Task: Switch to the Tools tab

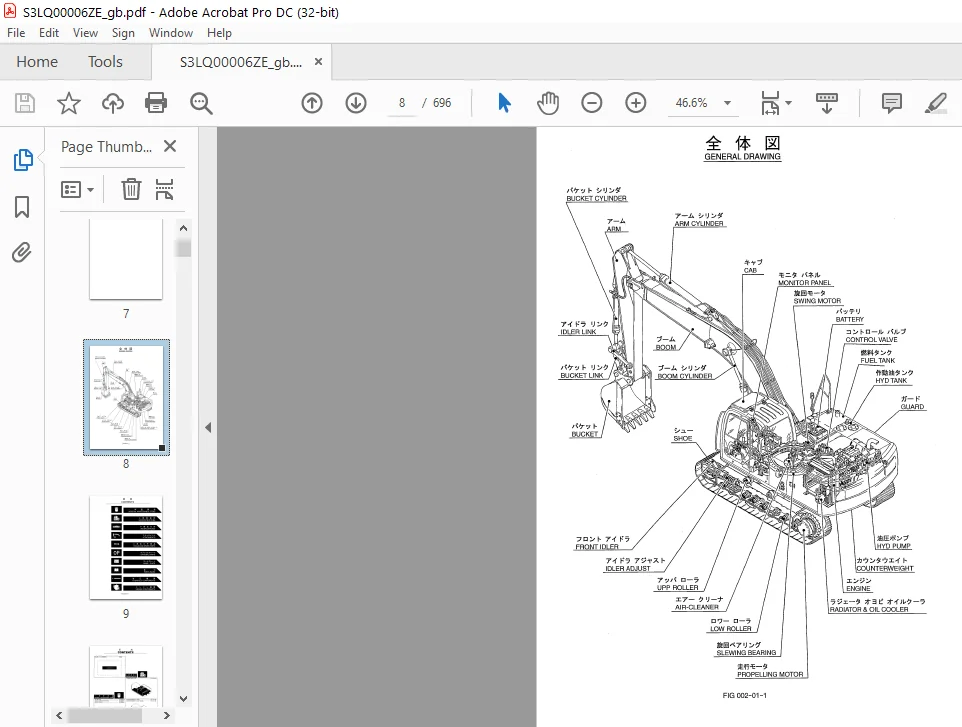Action: coord(105,62)
